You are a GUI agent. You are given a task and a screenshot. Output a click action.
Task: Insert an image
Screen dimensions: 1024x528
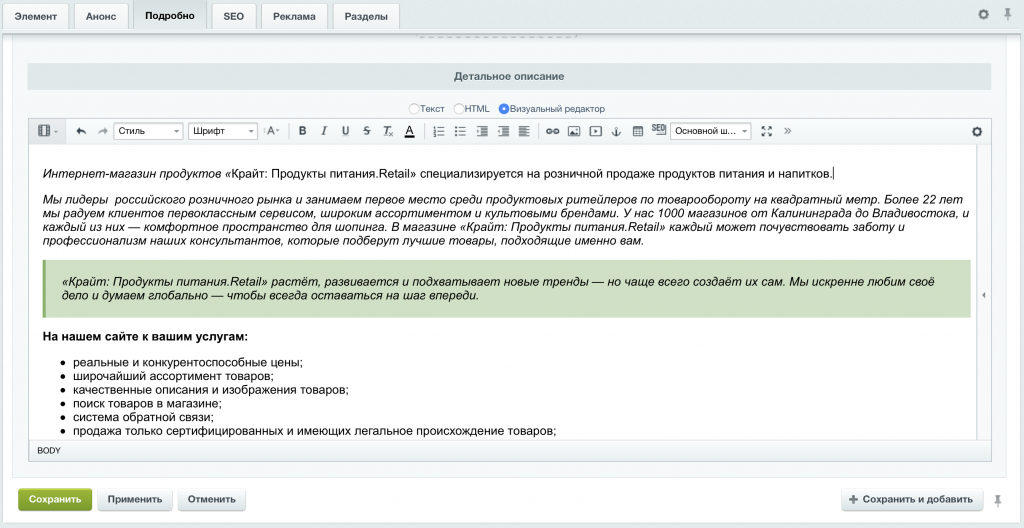point(574,131)
